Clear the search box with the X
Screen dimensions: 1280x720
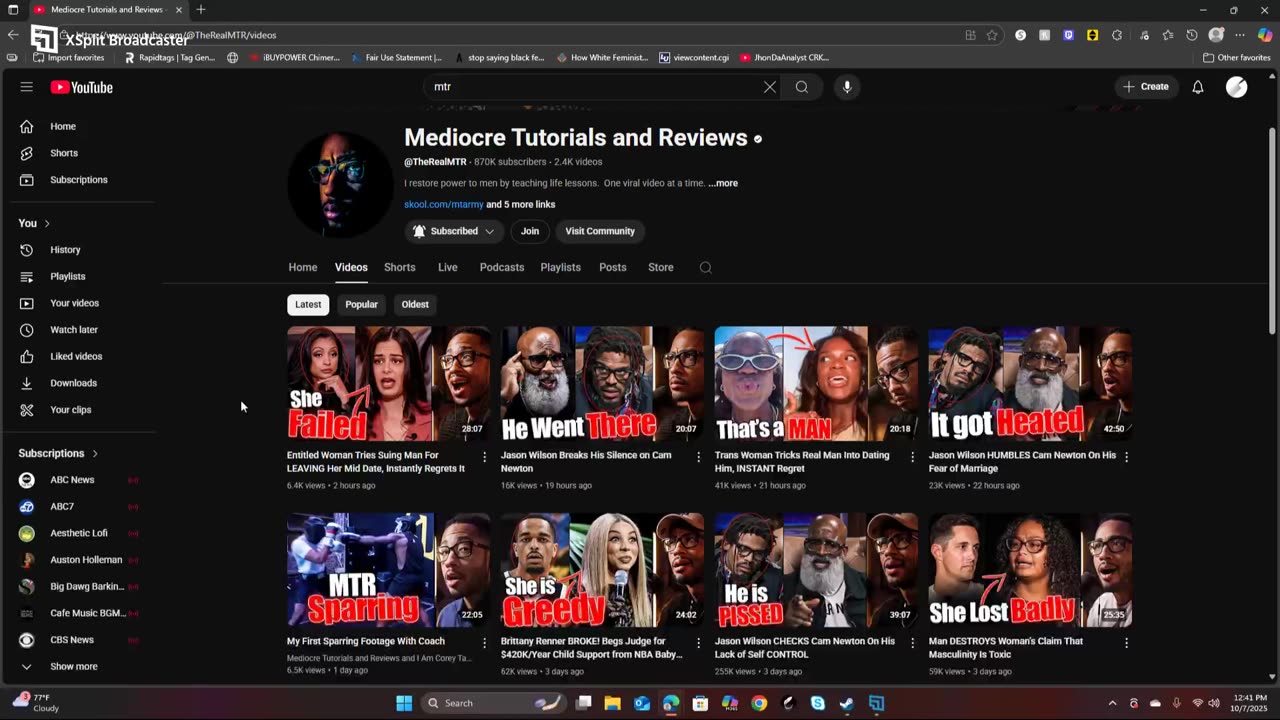pyautogui.click(x=770, y=87)
